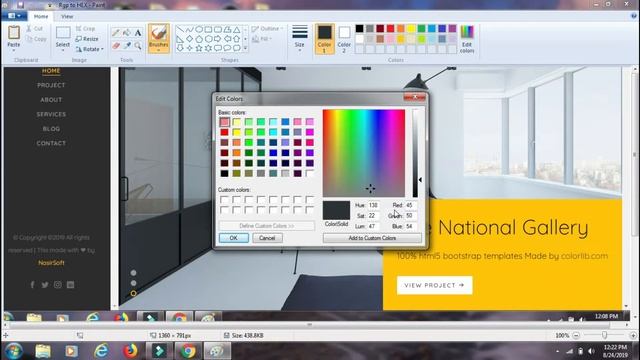Select the Fill with color bucket tool
640x360 pixels.
pyautogui.click(x=127, y=33)
